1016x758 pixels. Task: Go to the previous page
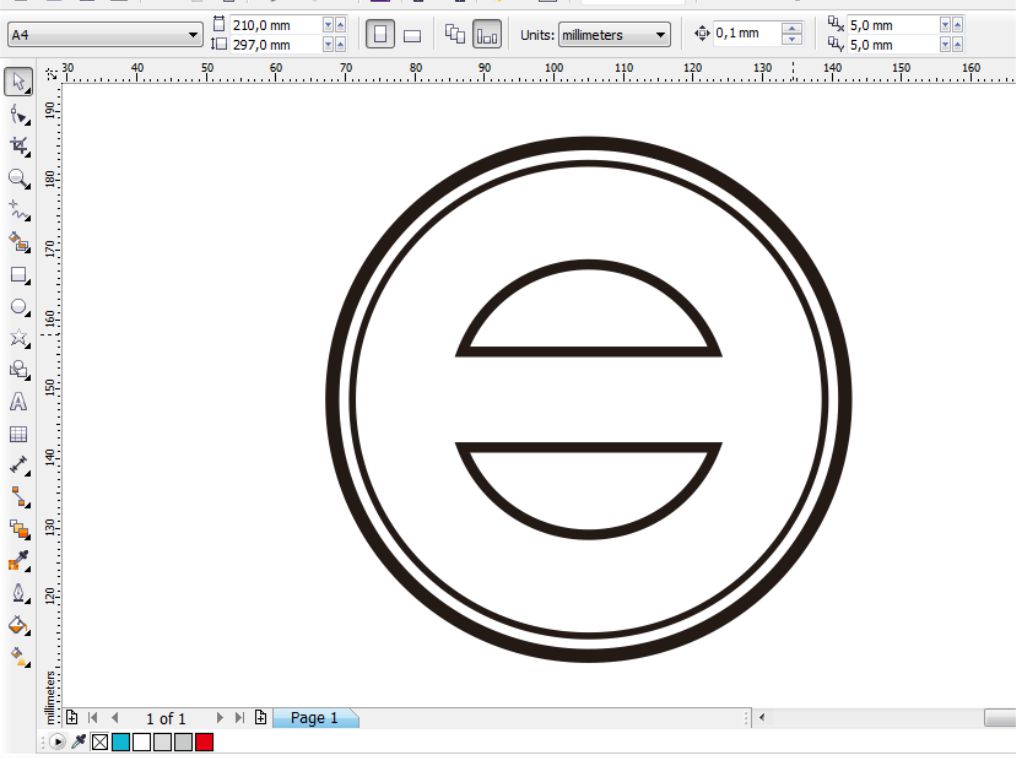[115, 718]
